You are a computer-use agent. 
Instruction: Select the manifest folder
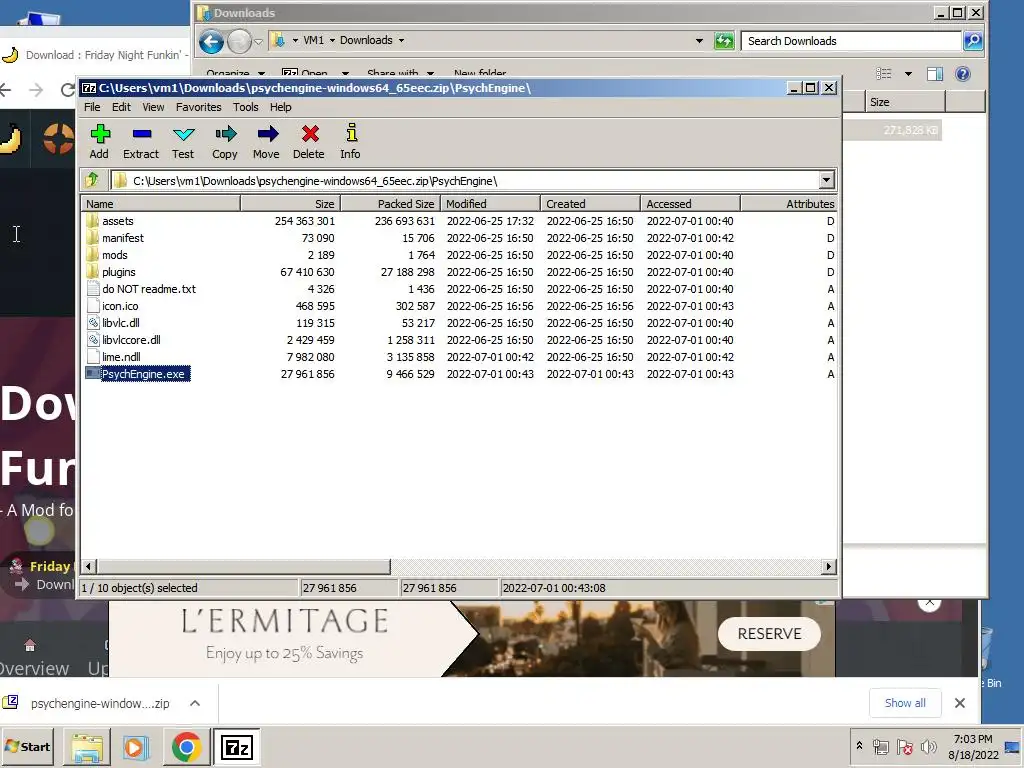tap(123, 238)
